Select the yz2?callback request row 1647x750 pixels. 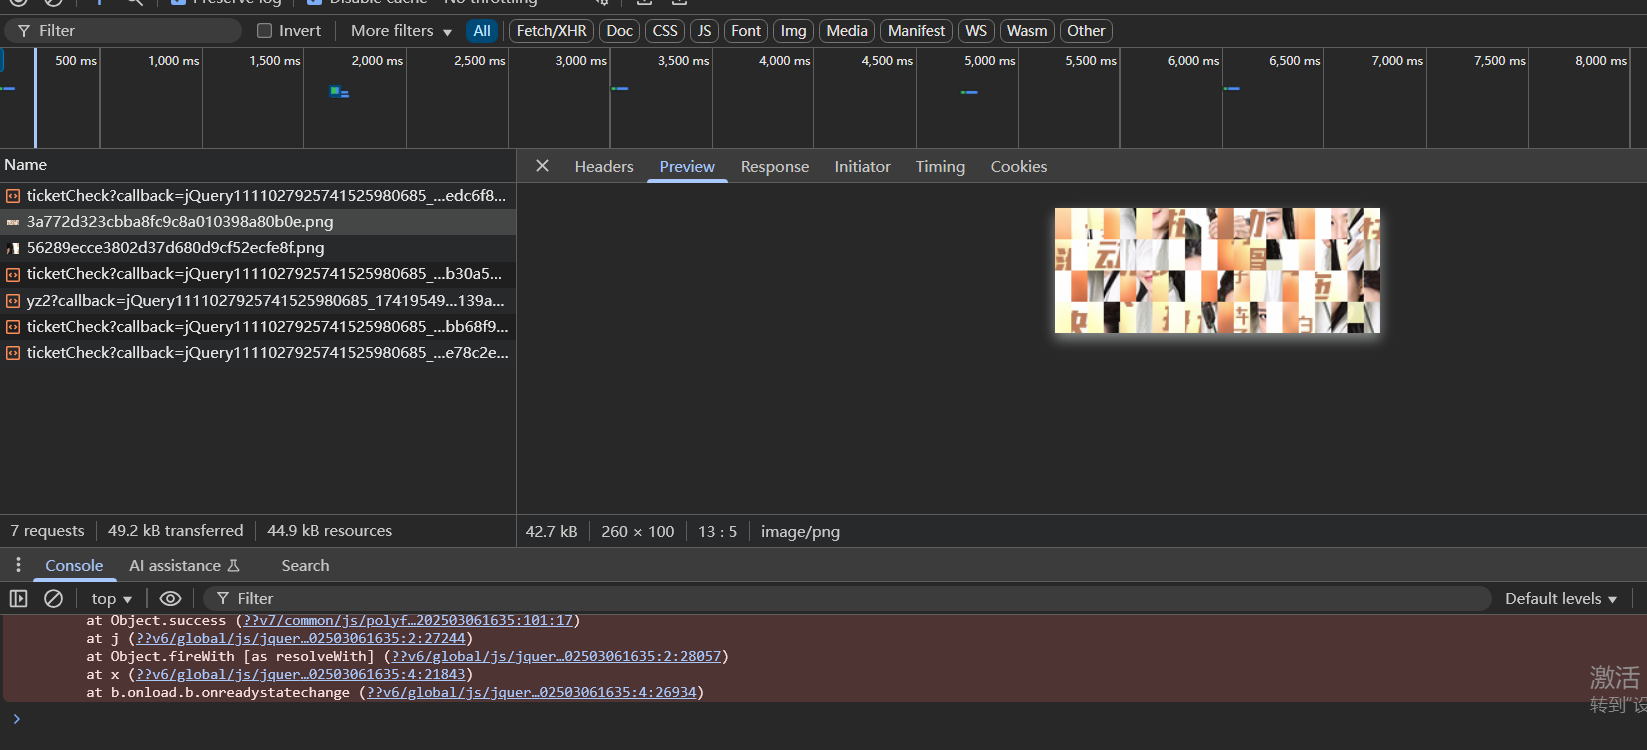(x=265, y=300)
